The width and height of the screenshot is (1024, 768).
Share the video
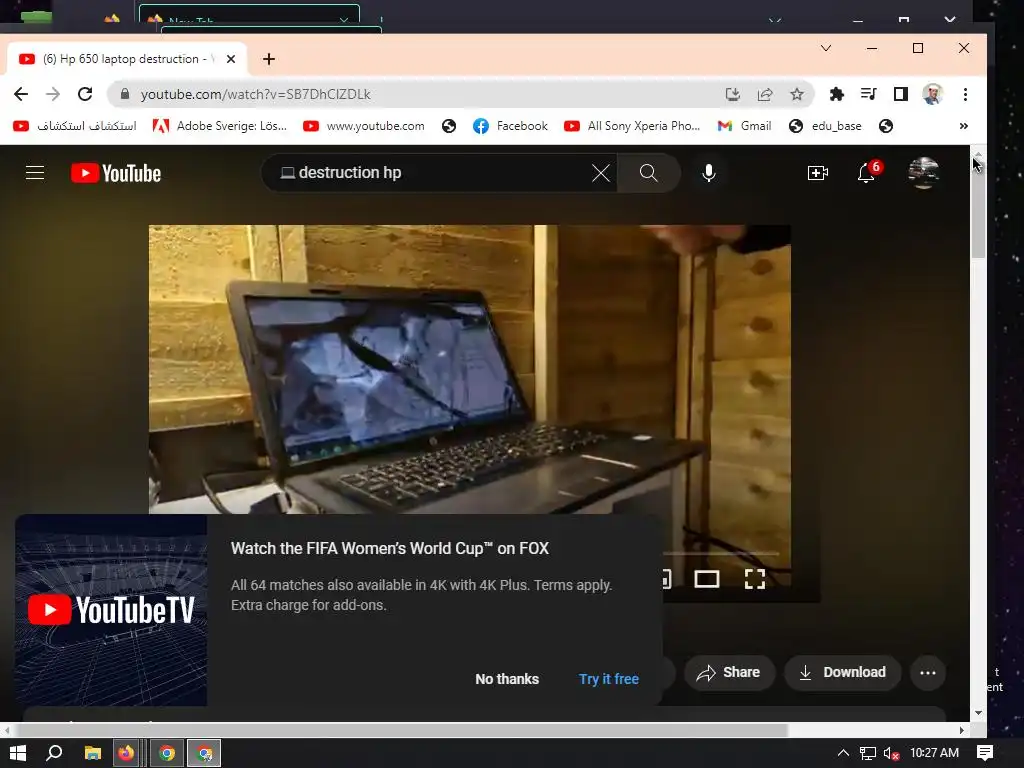[x=729, y=673]
